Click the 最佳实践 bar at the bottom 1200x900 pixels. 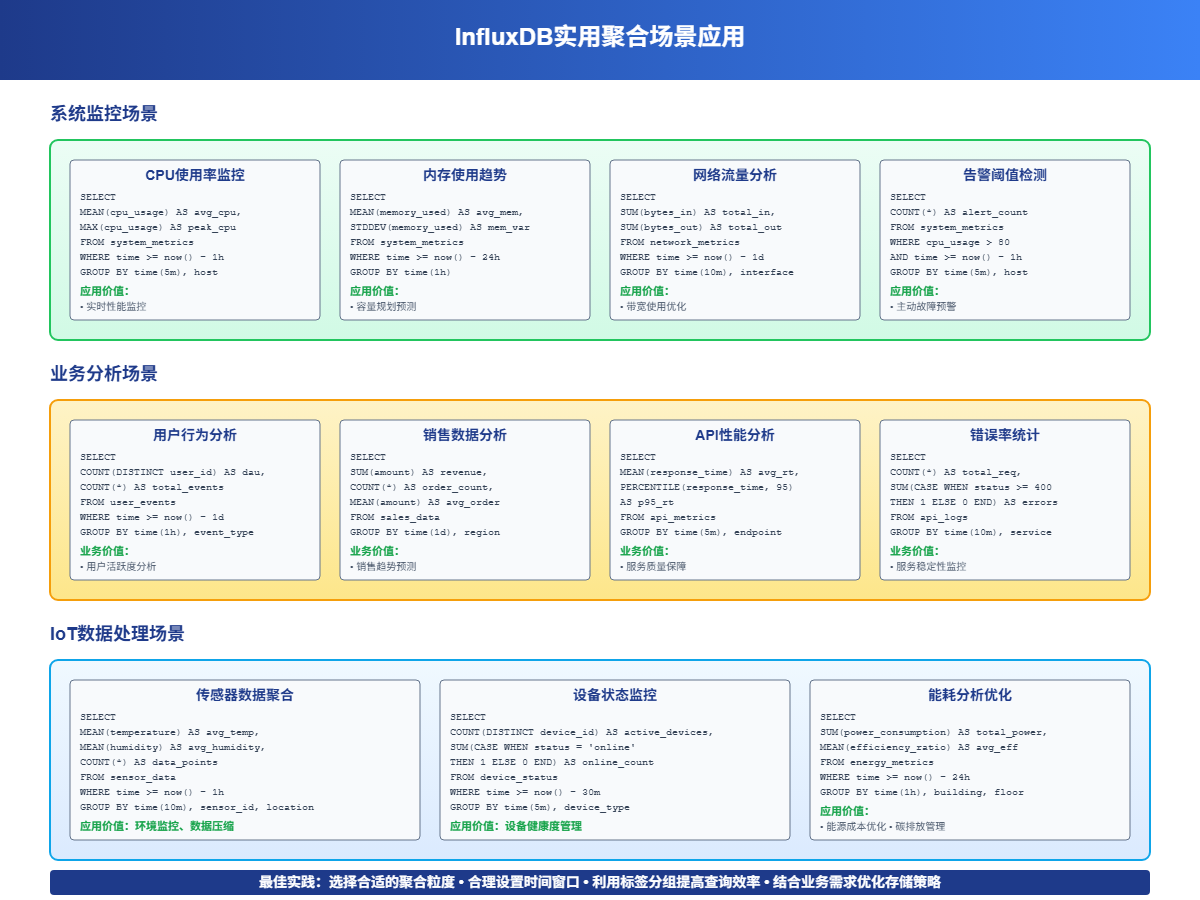600,883
